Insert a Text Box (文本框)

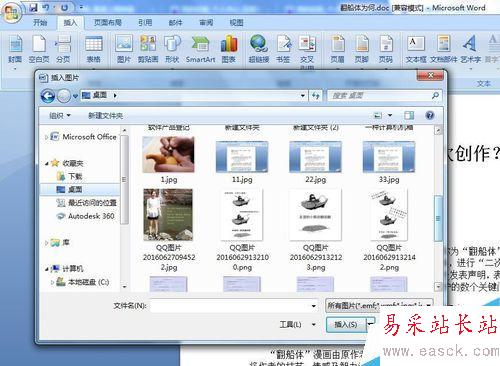click(416, 49)
